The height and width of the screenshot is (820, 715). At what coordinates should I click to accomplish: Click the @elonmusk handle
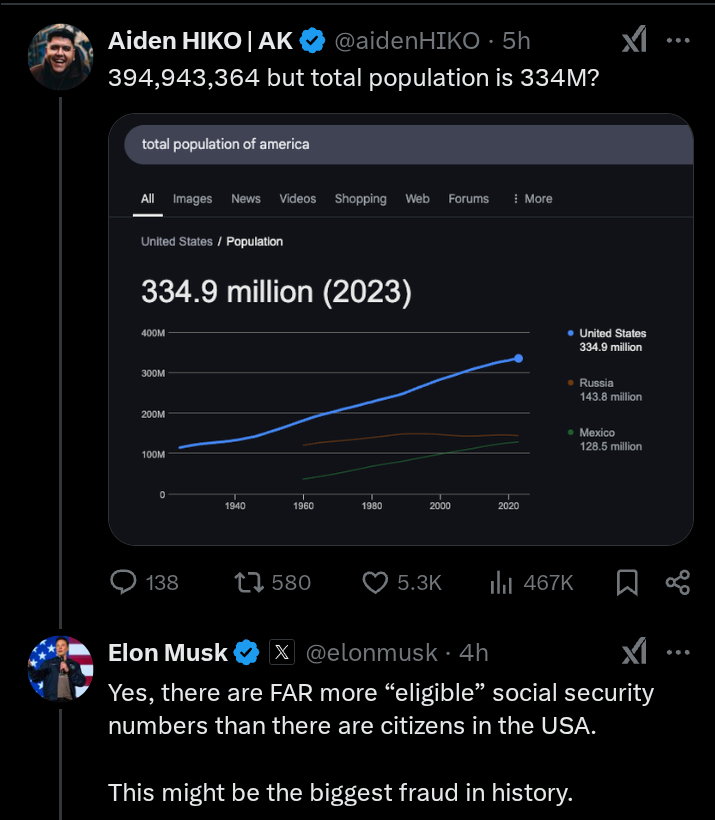click(x=371, y=653)
